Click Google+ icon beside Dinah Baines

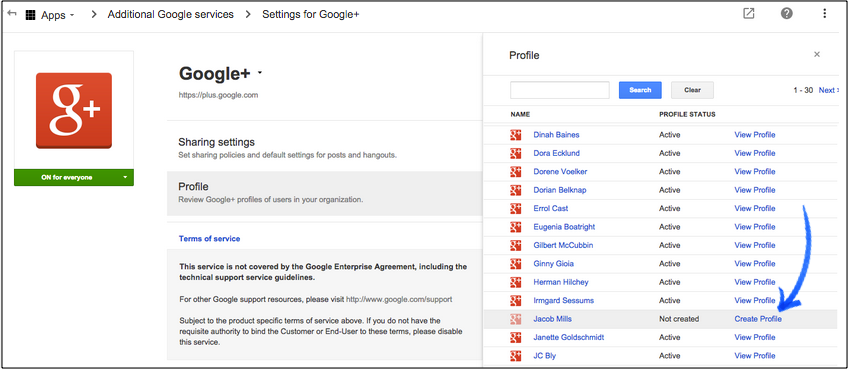point(515,135)
